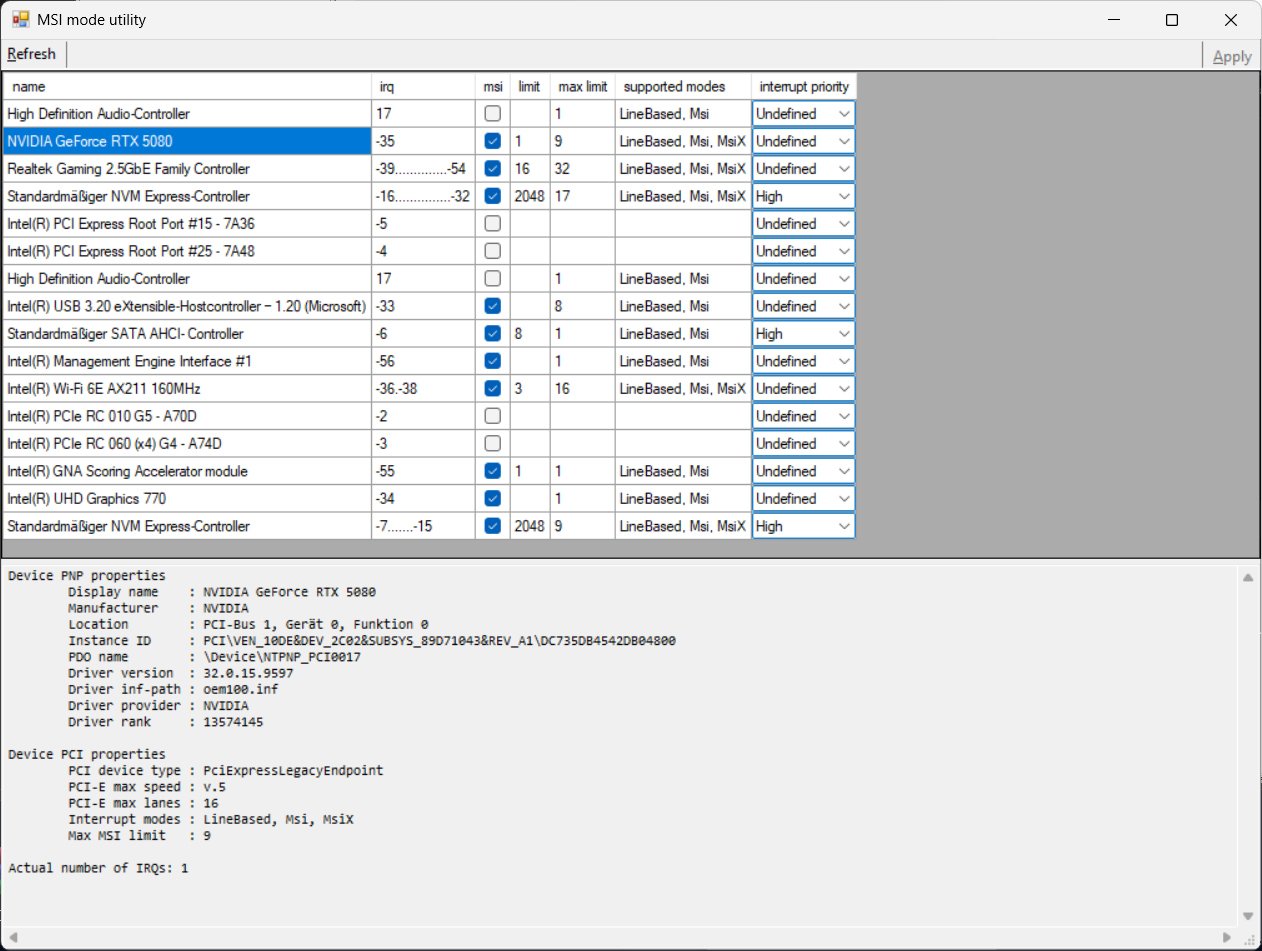The image size is (1262, 951).
Task: Click horizontal scrollbar right arrow at bottom
Action: click(1229, 937)
